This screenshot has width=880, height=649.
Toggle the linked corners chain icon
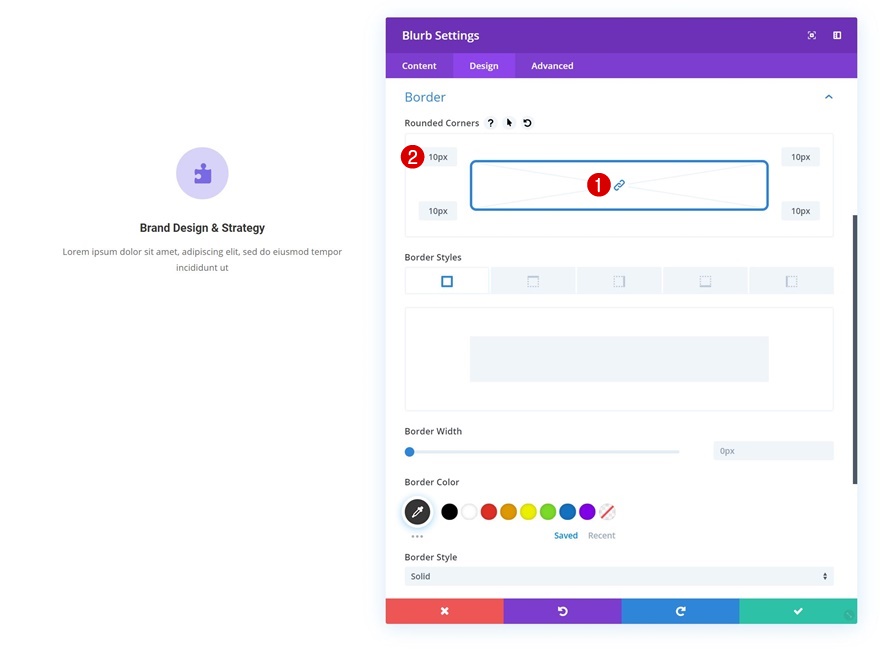(x=619, y=185)
